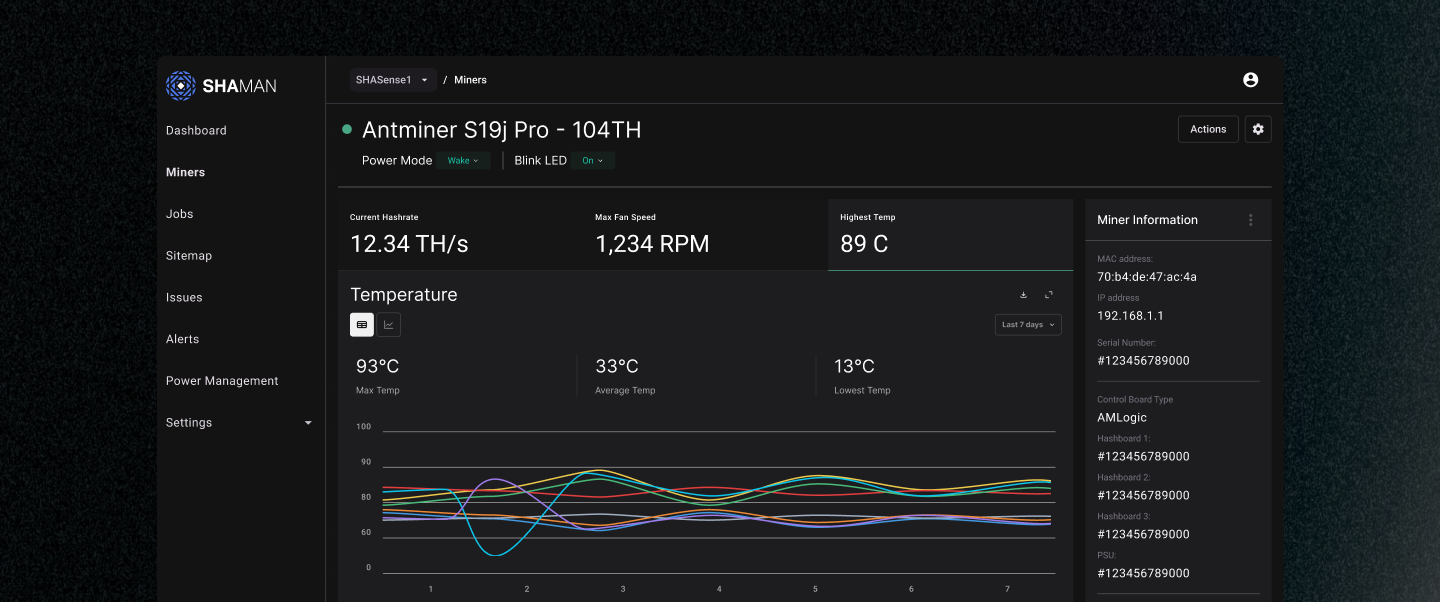
Task: Click day 1 on chart x-axis
Action: coord(431,589)
